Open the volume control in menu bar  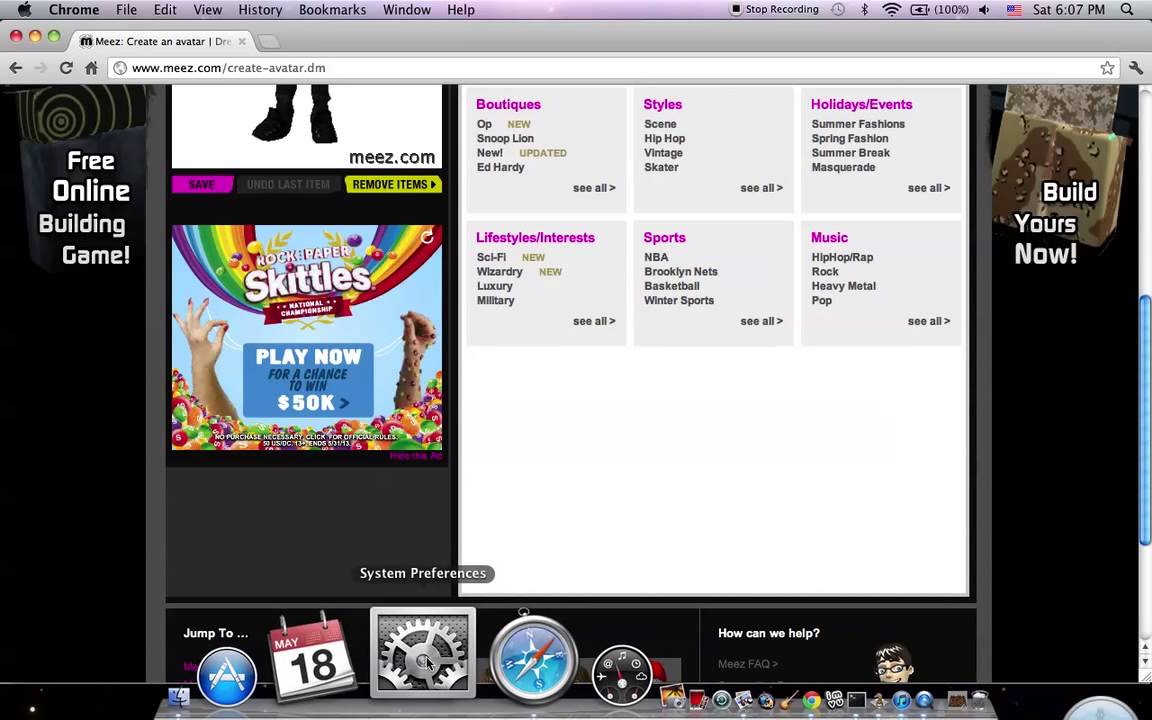tap(984, 10)
